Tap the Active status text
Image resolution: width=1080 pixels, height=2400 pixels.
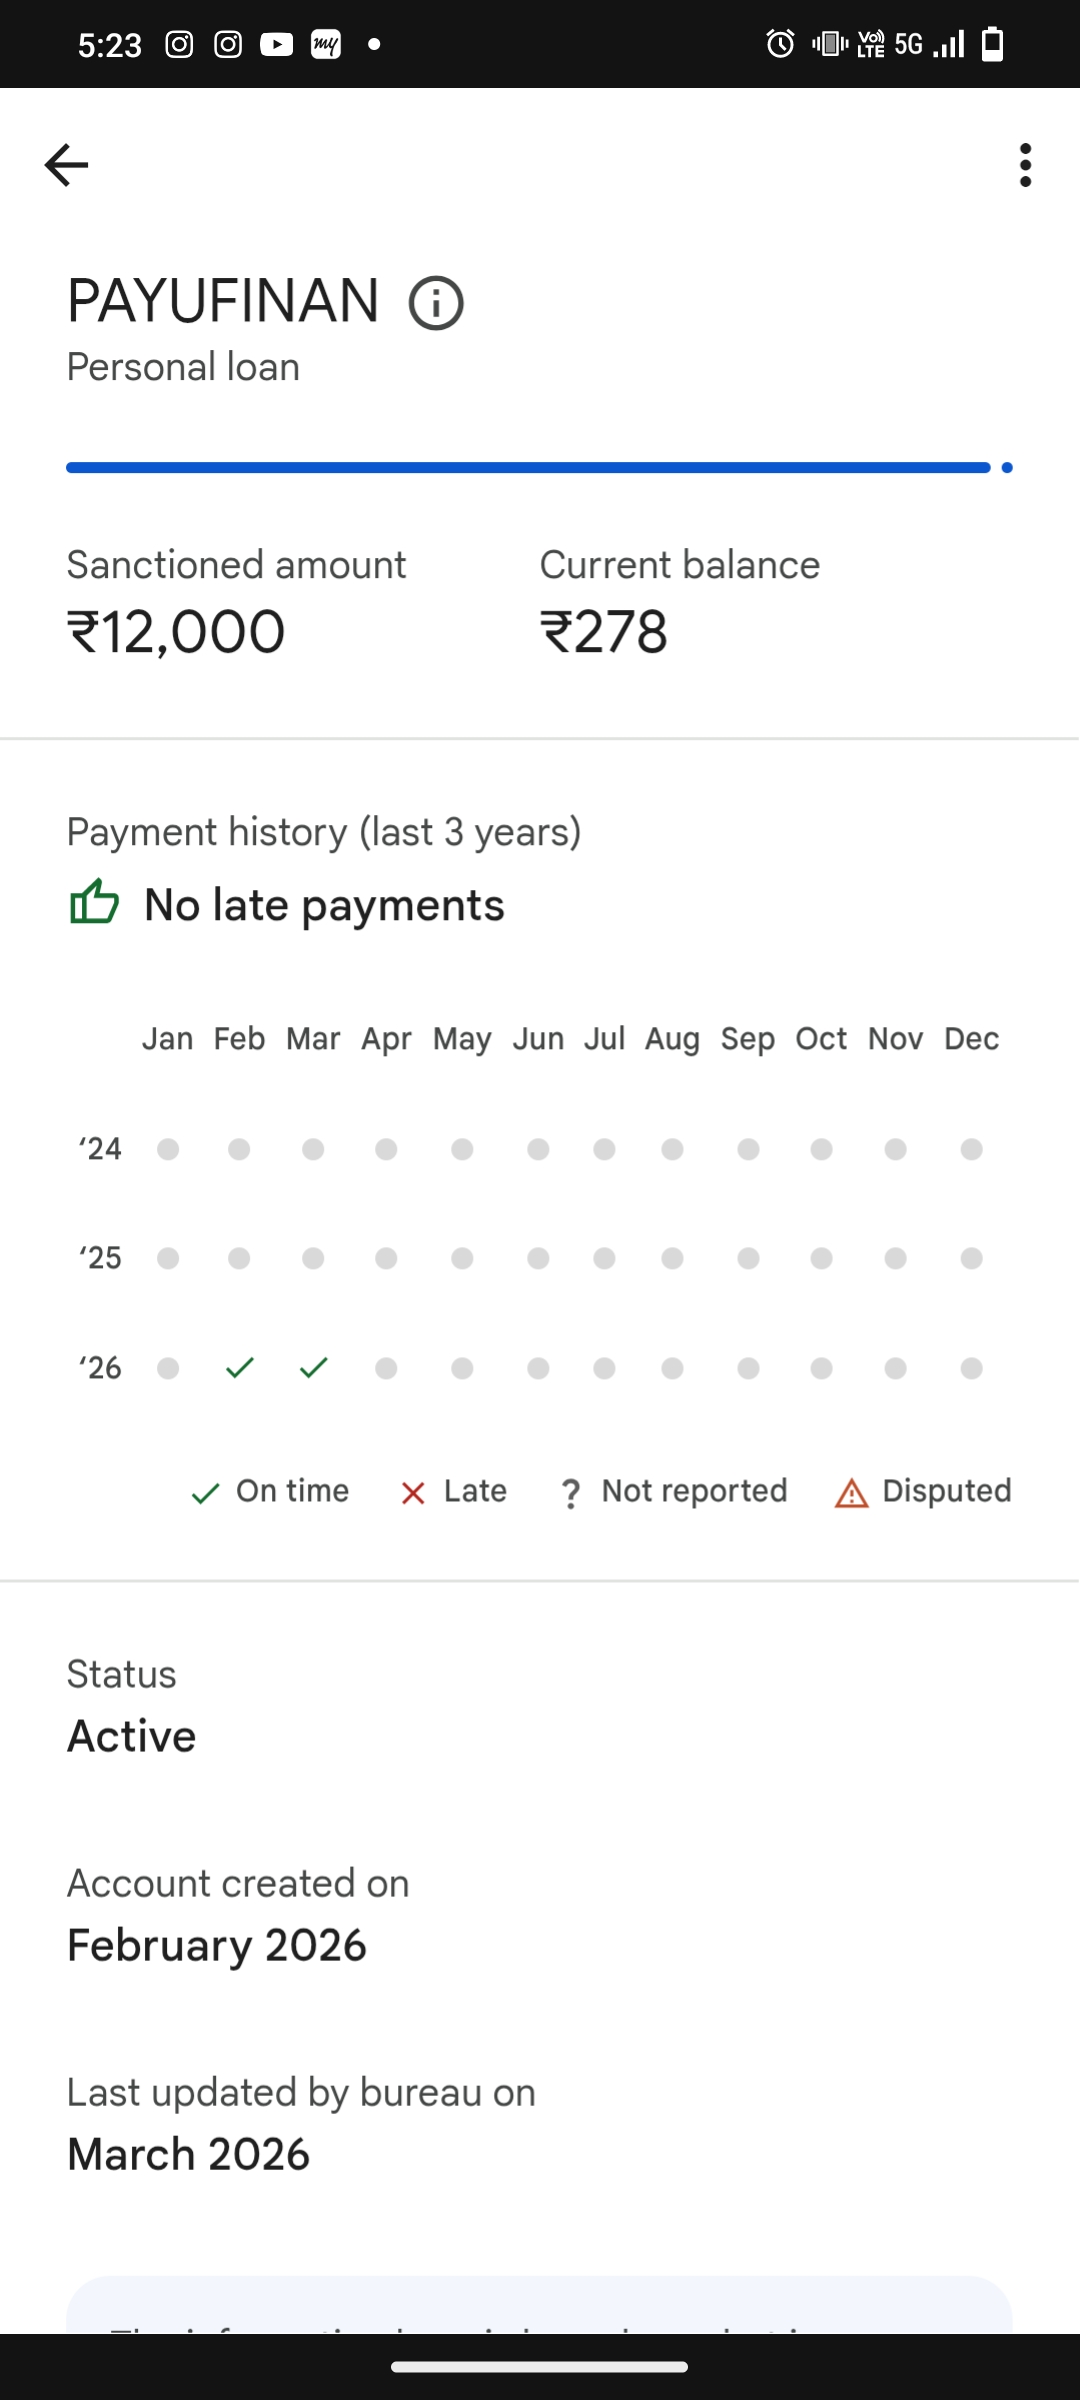[x=132, y=1736]
